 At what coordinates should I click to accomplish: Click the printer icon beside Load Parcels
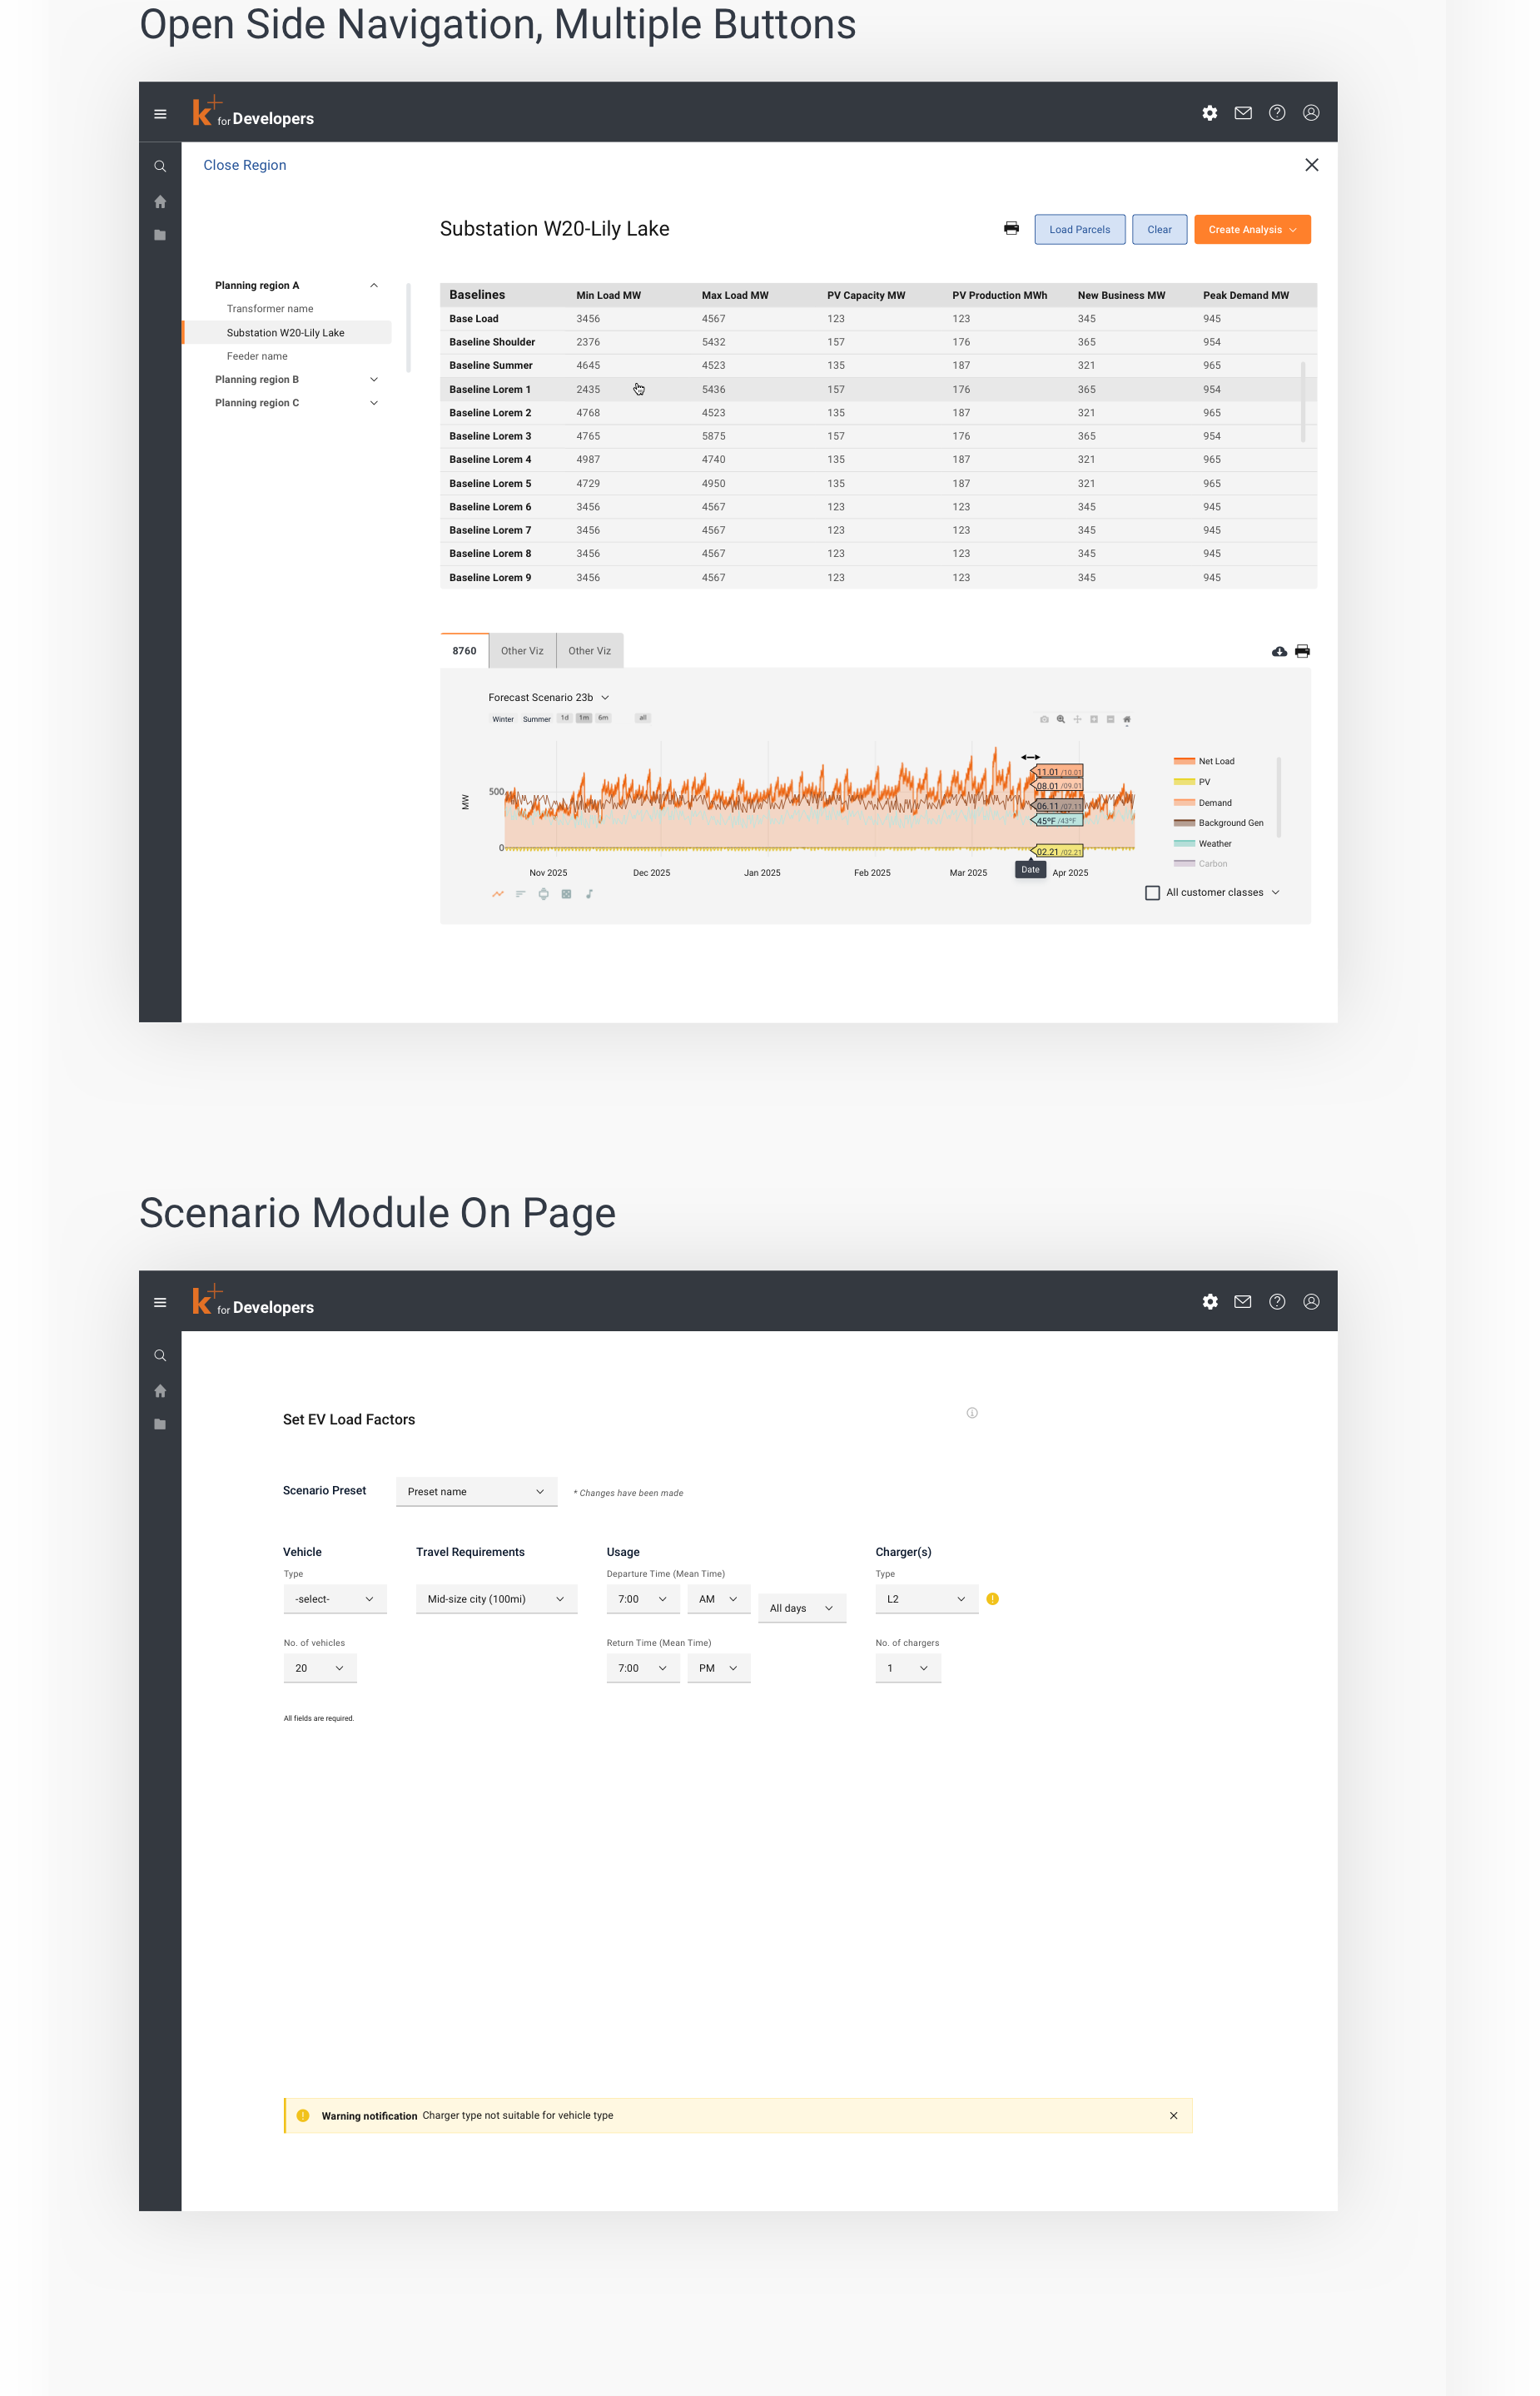point(1011,229)
